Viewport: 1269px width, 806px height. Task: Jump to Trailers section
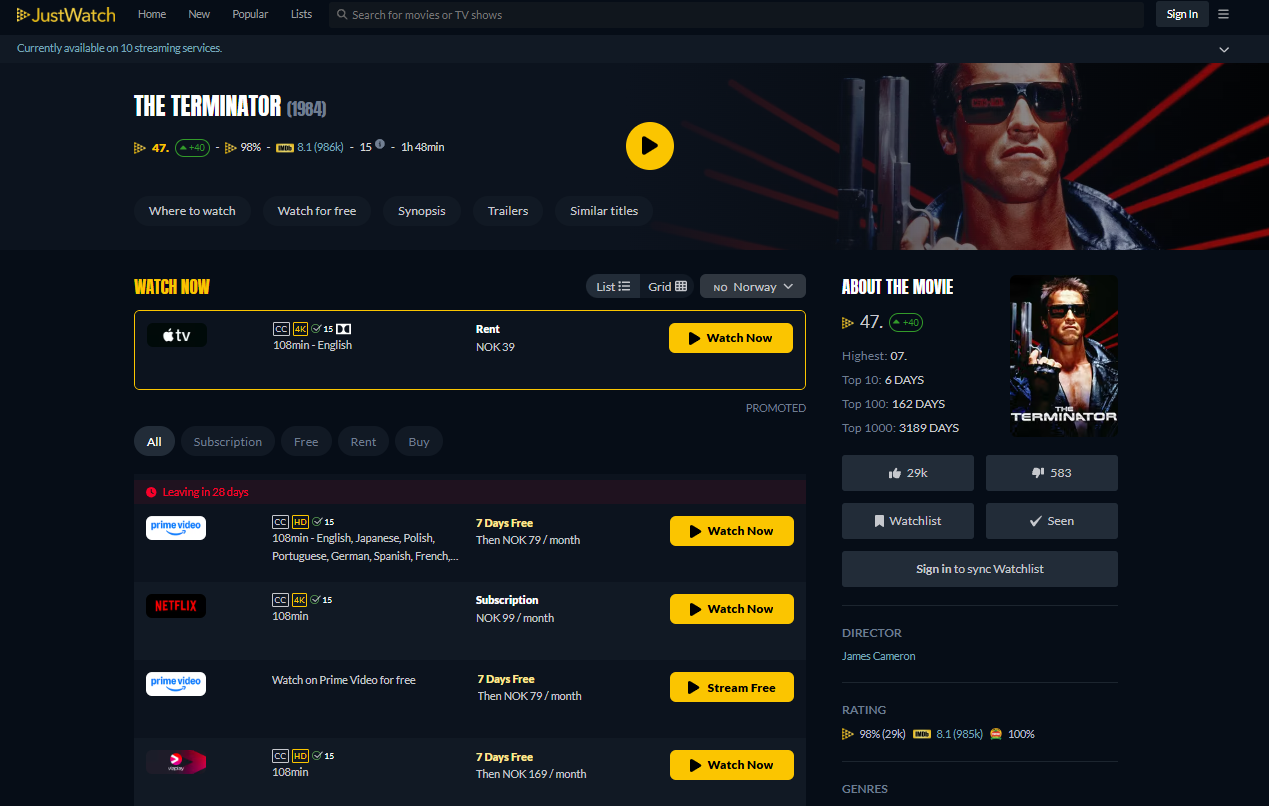coord(508,211)
